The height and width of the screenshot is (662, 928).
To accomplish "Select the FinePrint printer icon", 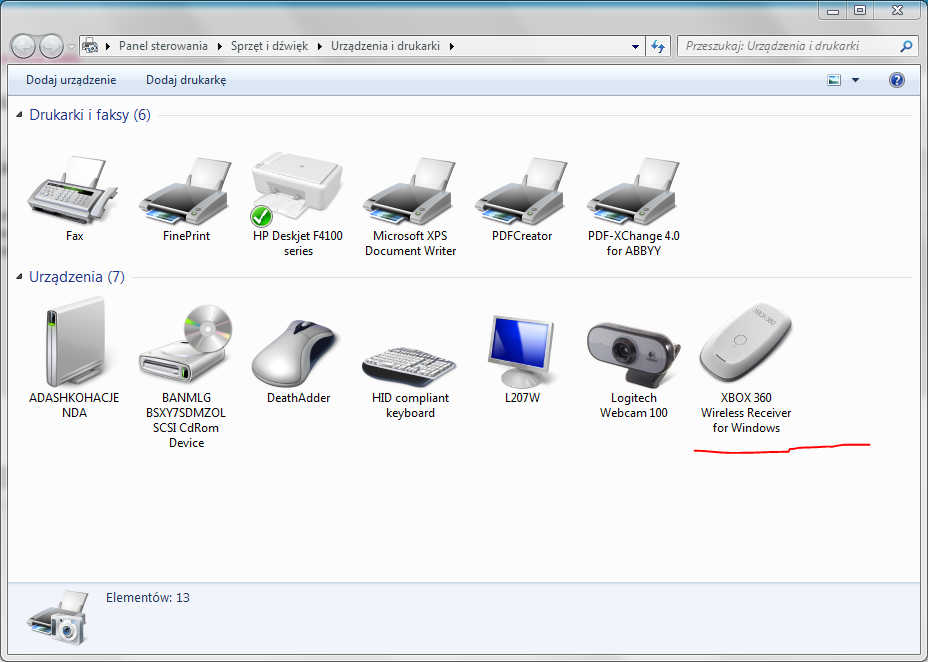I will (x=186, y=190).
